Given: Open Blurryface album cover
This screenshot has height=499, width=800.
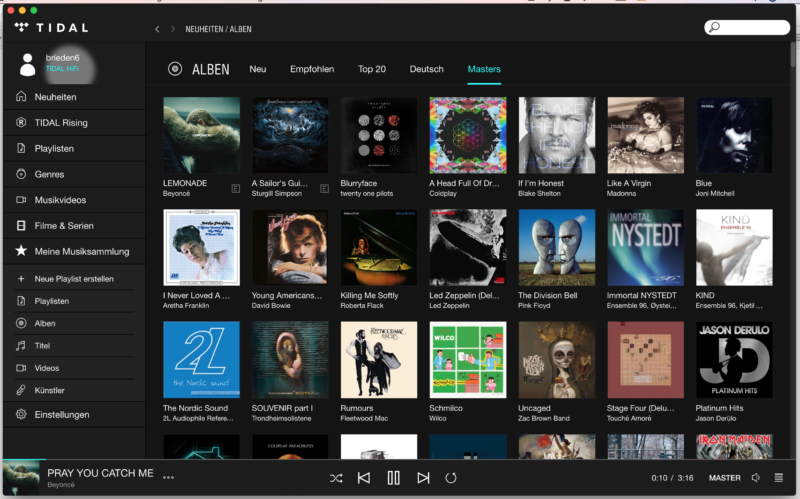Looking at the screenshot, I should coord(379,135).
